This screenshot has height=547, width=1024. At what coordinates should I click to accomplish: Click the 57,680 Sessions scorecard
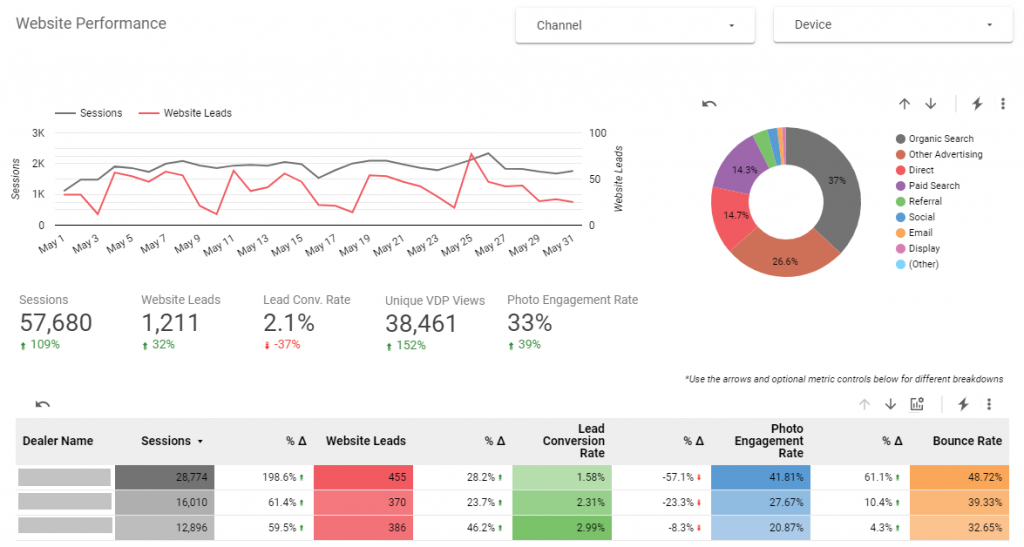pyautogui.click(x=56, y=322)
